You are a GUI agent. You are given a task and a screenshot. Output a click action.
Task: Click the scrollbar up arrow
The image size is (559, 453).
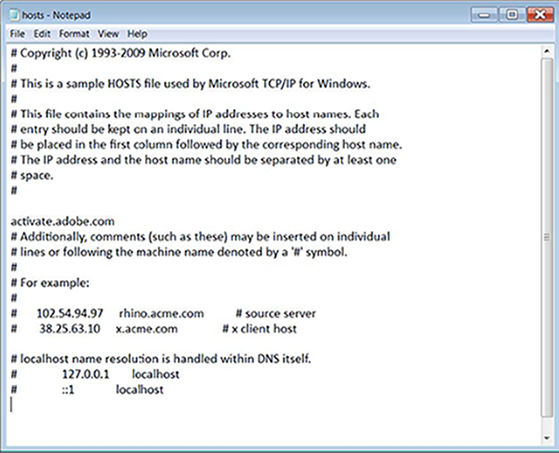click(547, 51)
